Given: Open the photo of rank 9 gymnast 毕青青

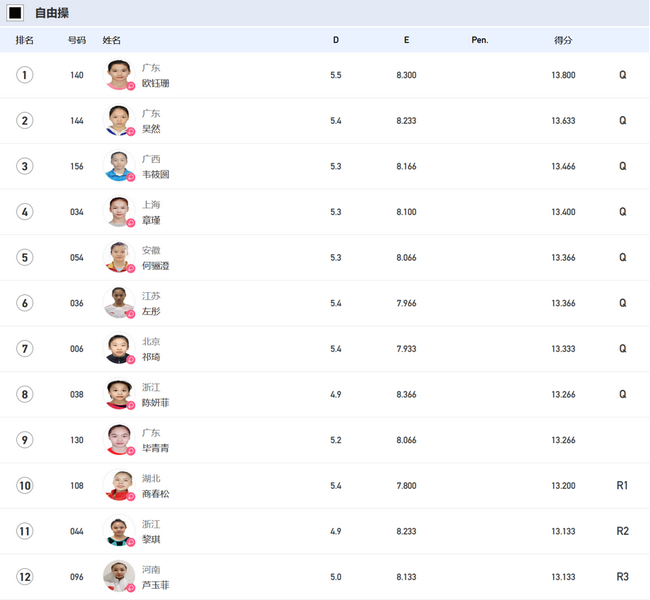Looking at the screenshot, I should click(x=119, y=440).
